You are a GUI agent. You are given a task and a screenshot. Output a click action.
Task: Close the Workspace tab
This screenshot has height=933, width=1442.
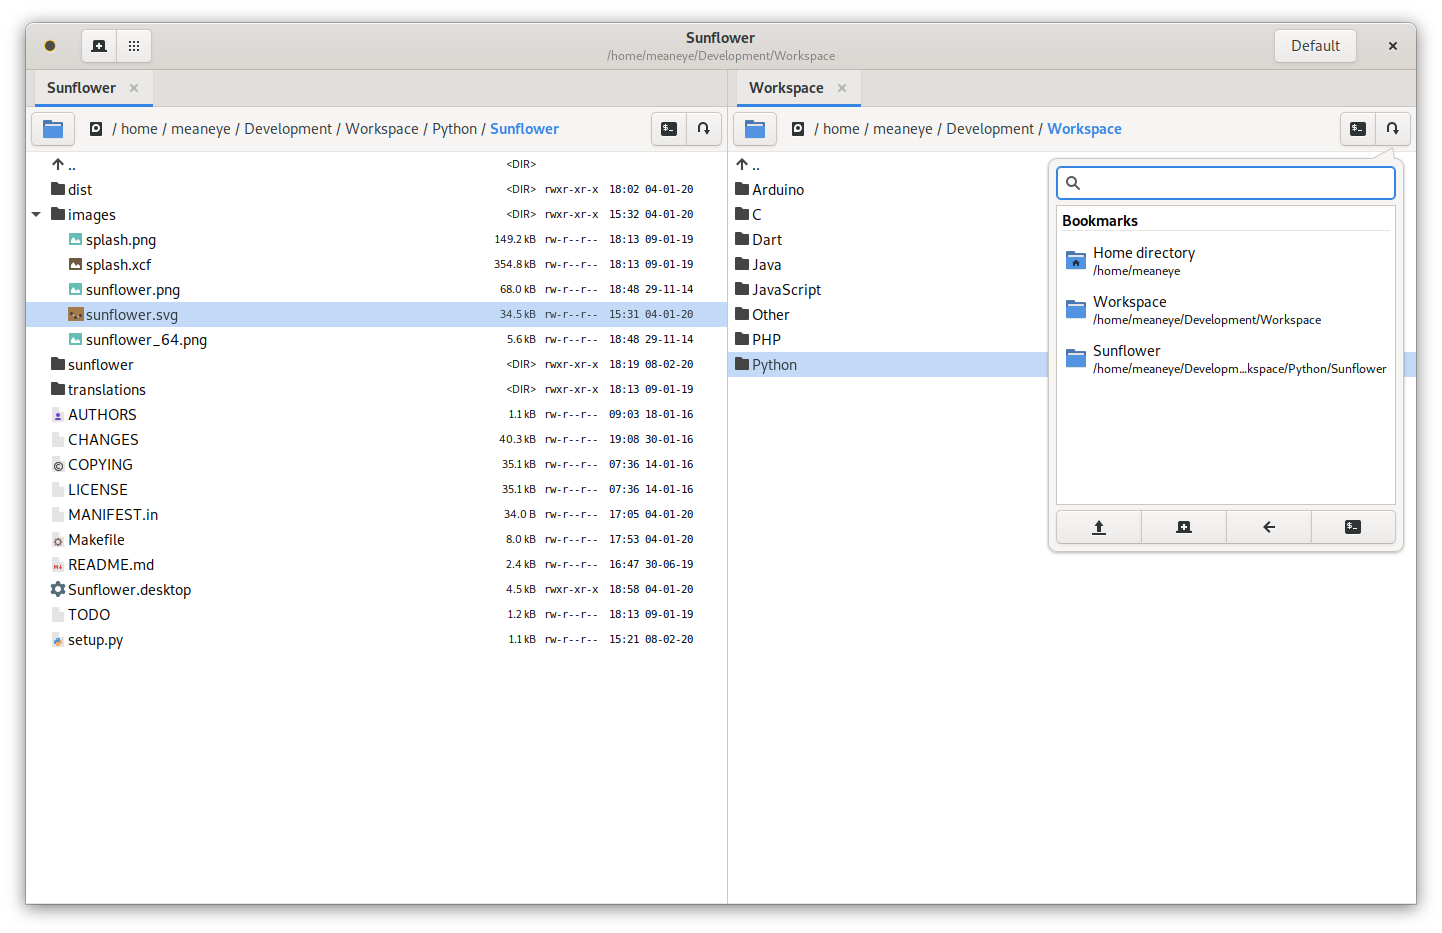click(842, 88)
